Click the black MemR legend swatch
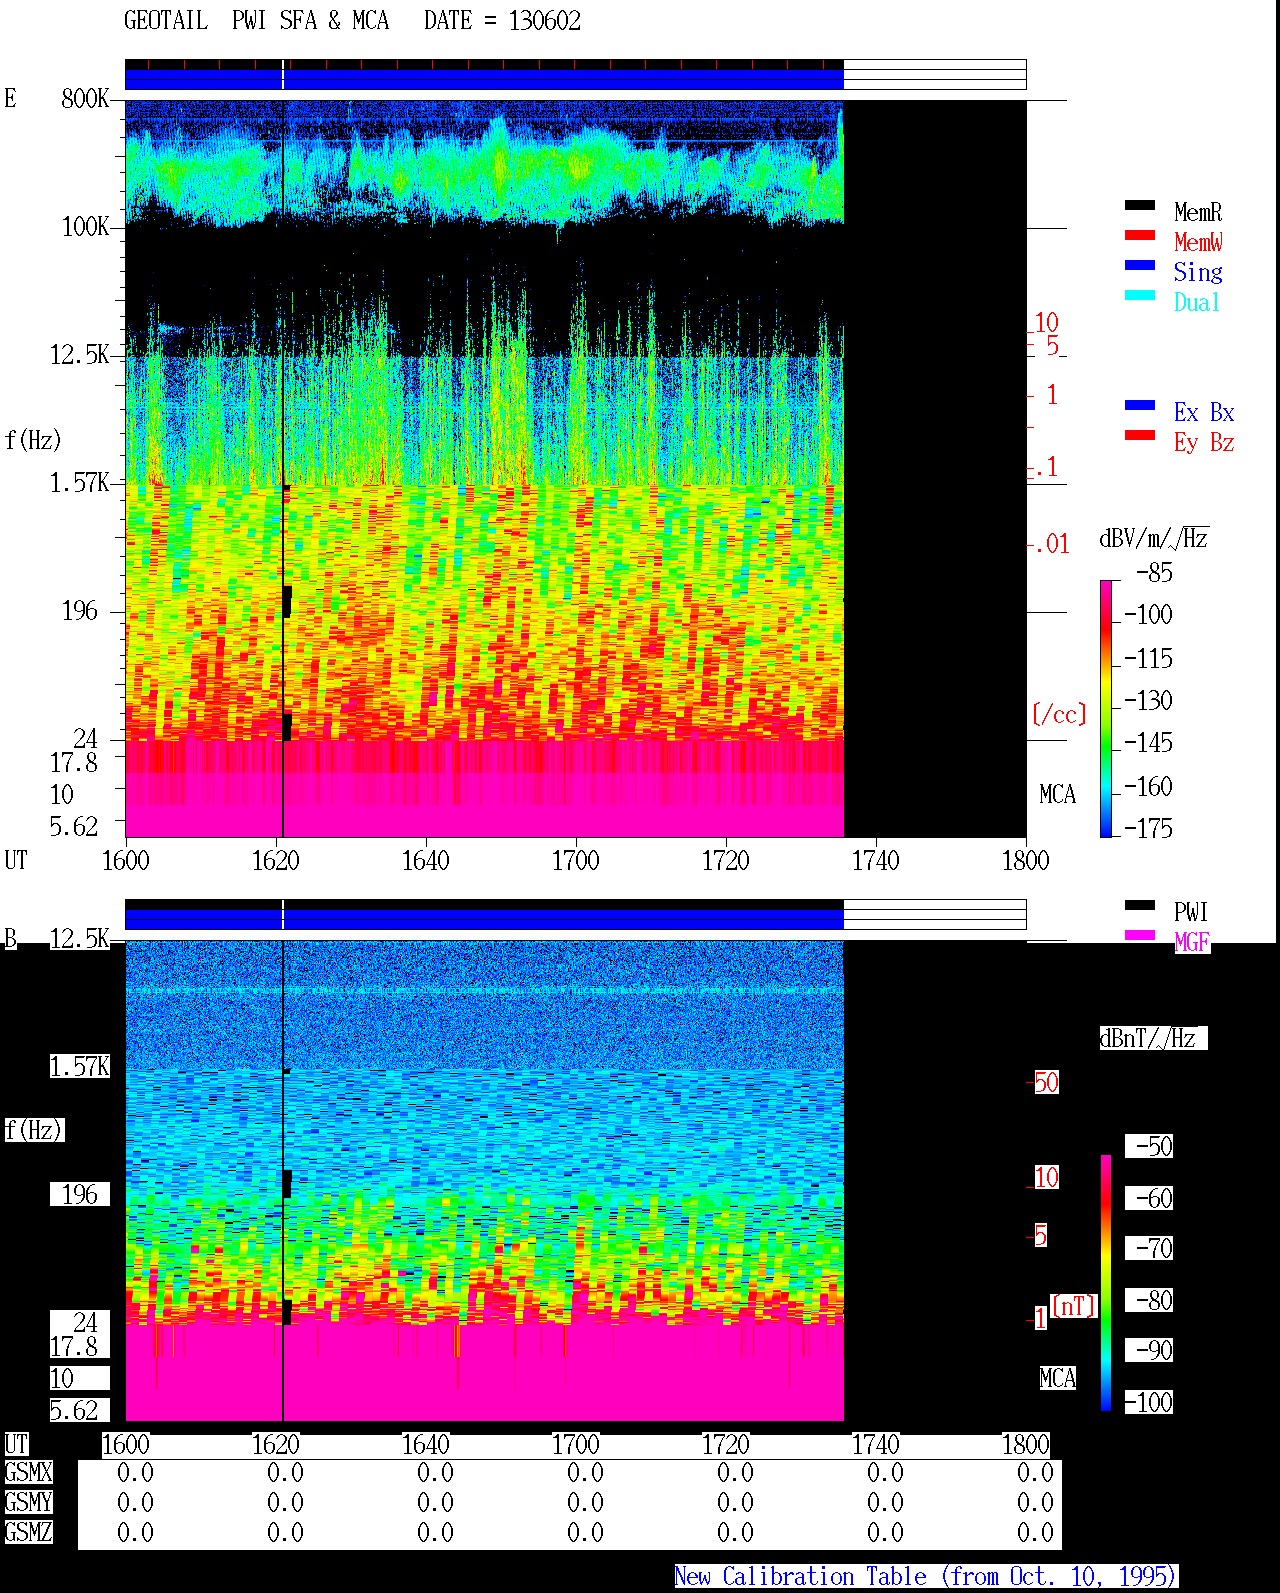 click(1140, 205)
